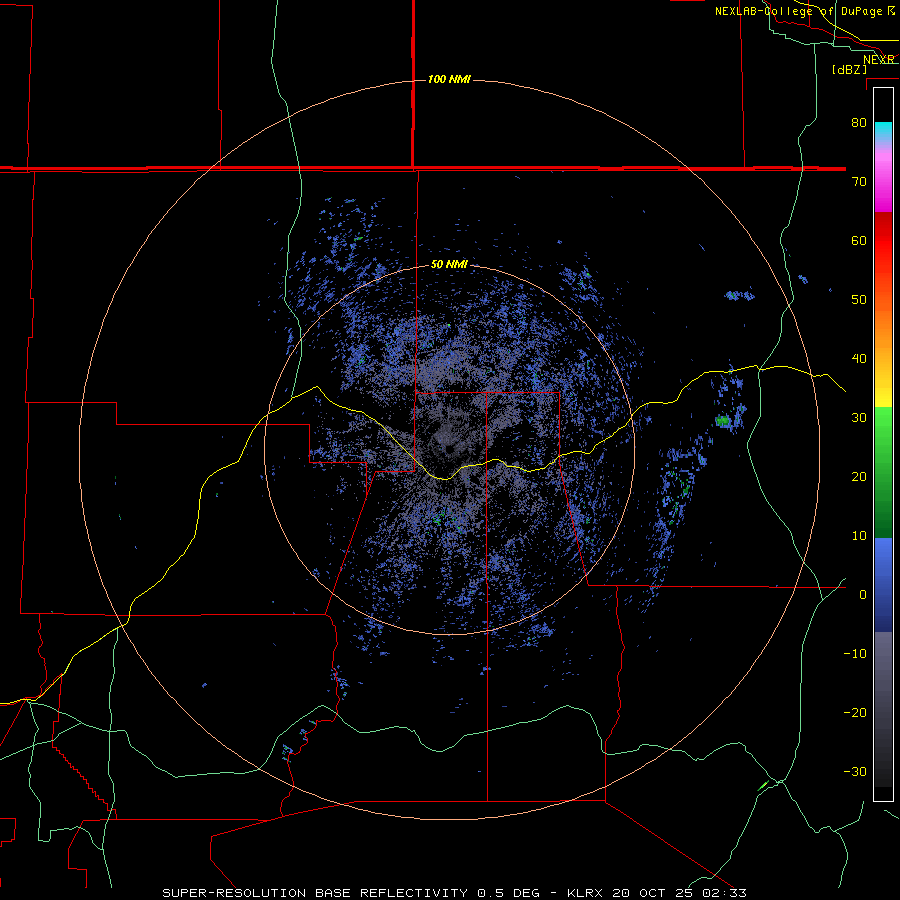Click the -20 value on color scale
Viewport: 900px width, 900px height.
(855, 712)
